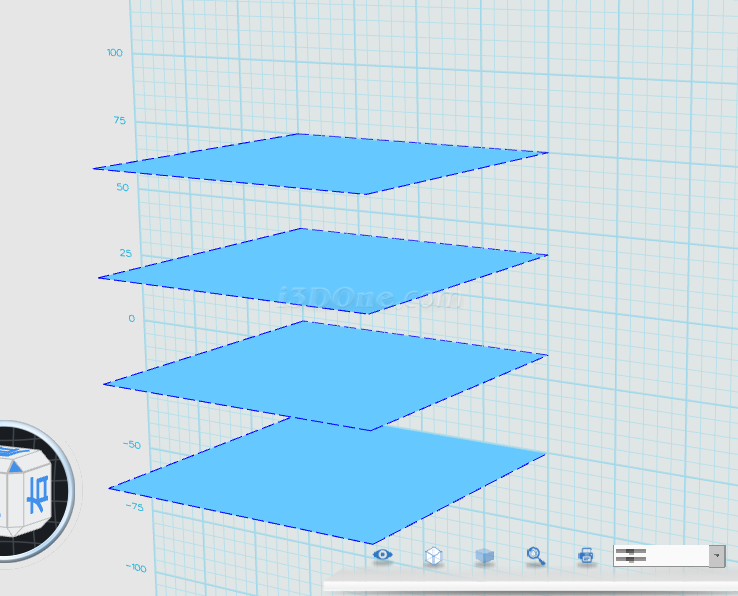Viewport: 738px width, 596px height.
Task: Click the magnifier zoom-to-fit icon
Action: (x=536, y=555)
